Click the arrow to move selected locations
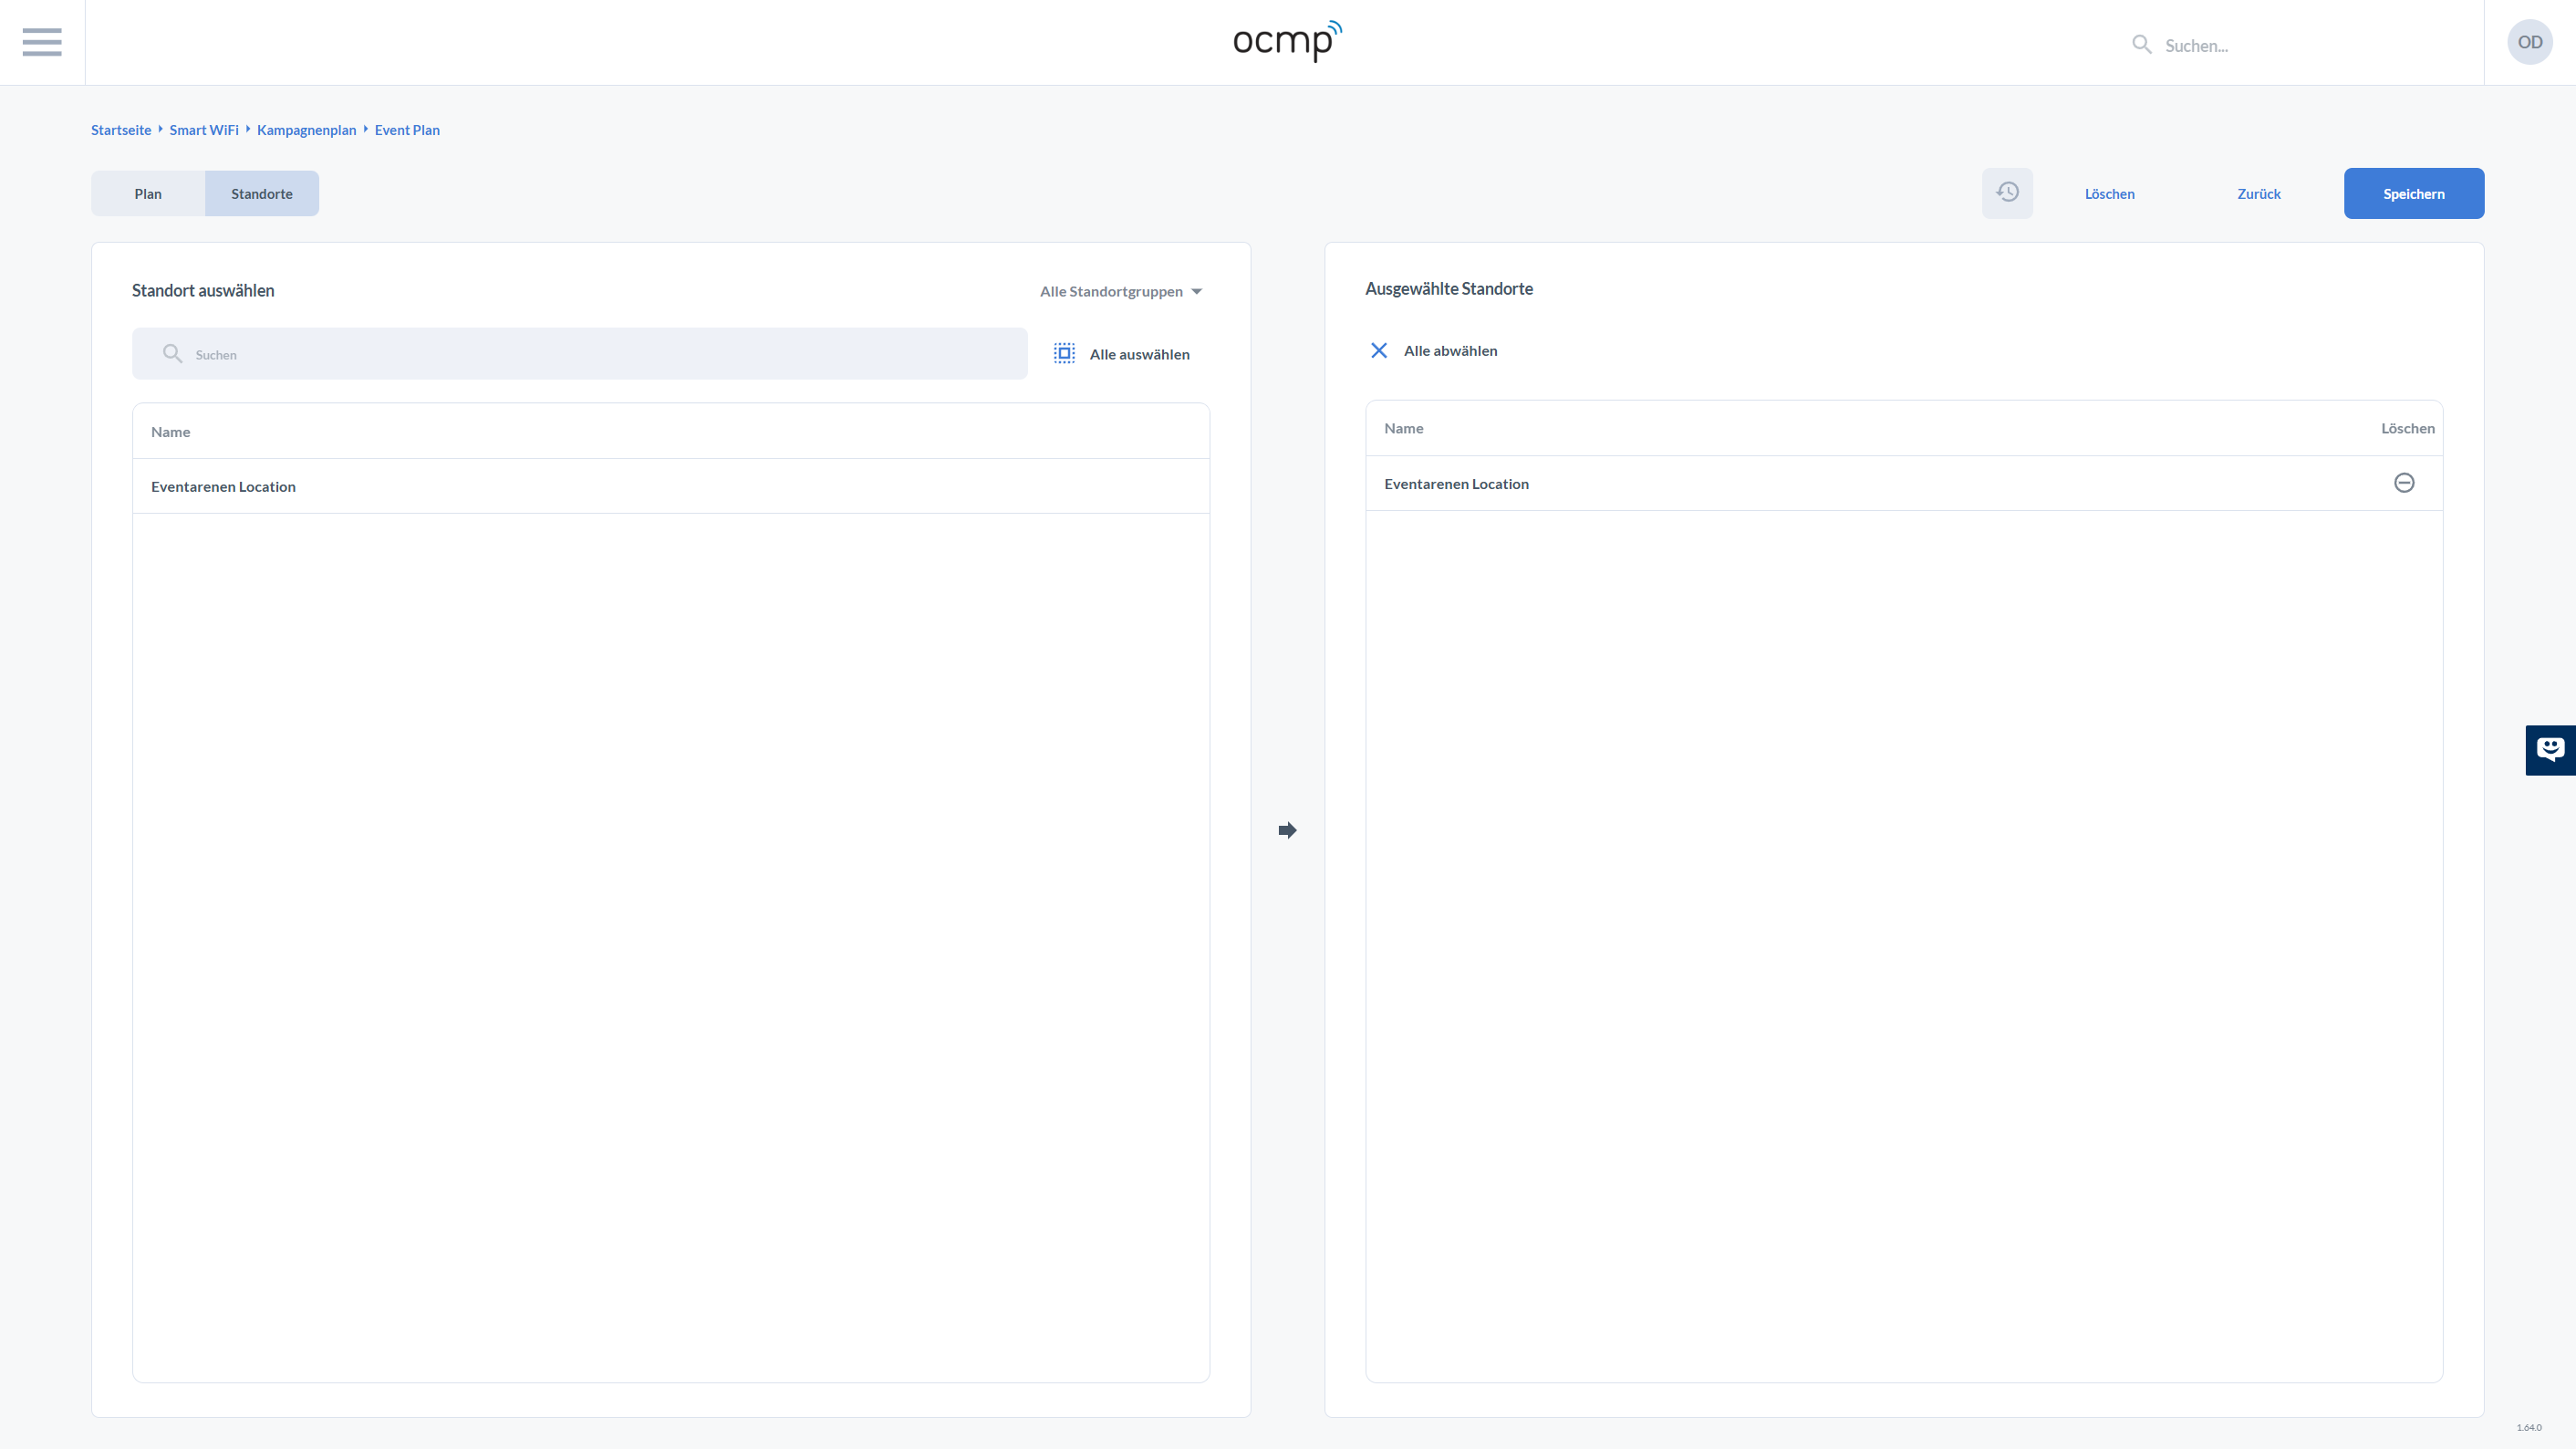This screenshot has height=1449, width=2576. [1287, 830]
